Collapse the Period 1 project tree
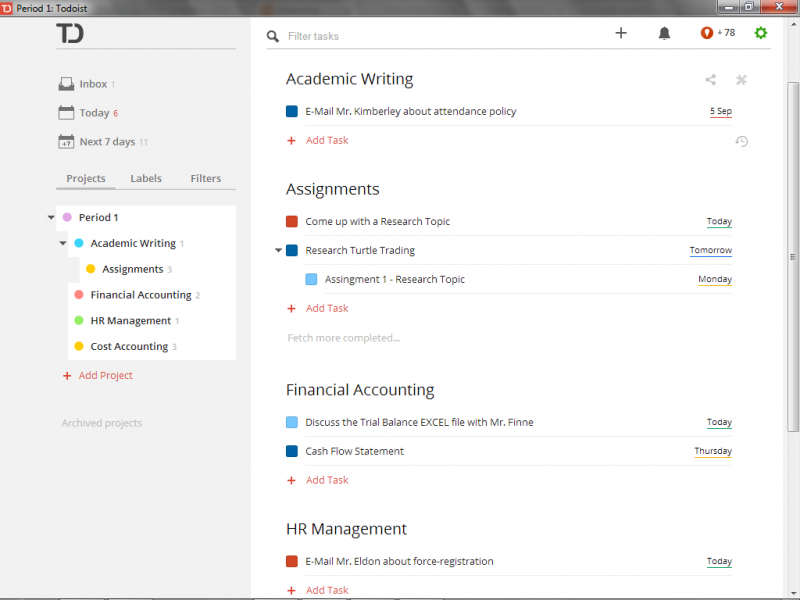This screenshot has height=600, width=800. tap(51, 217)
